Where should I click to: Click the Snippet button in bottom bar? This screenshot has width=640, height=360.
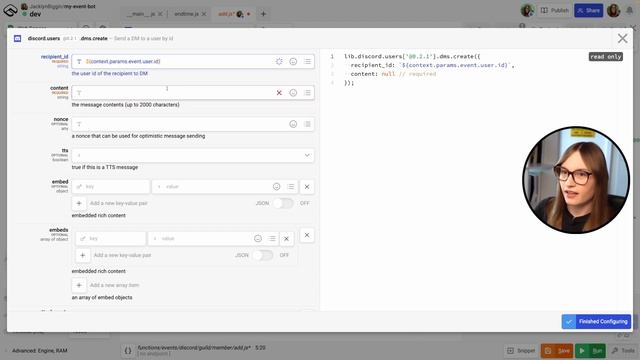pyautogui.click(x=521, y=351)
